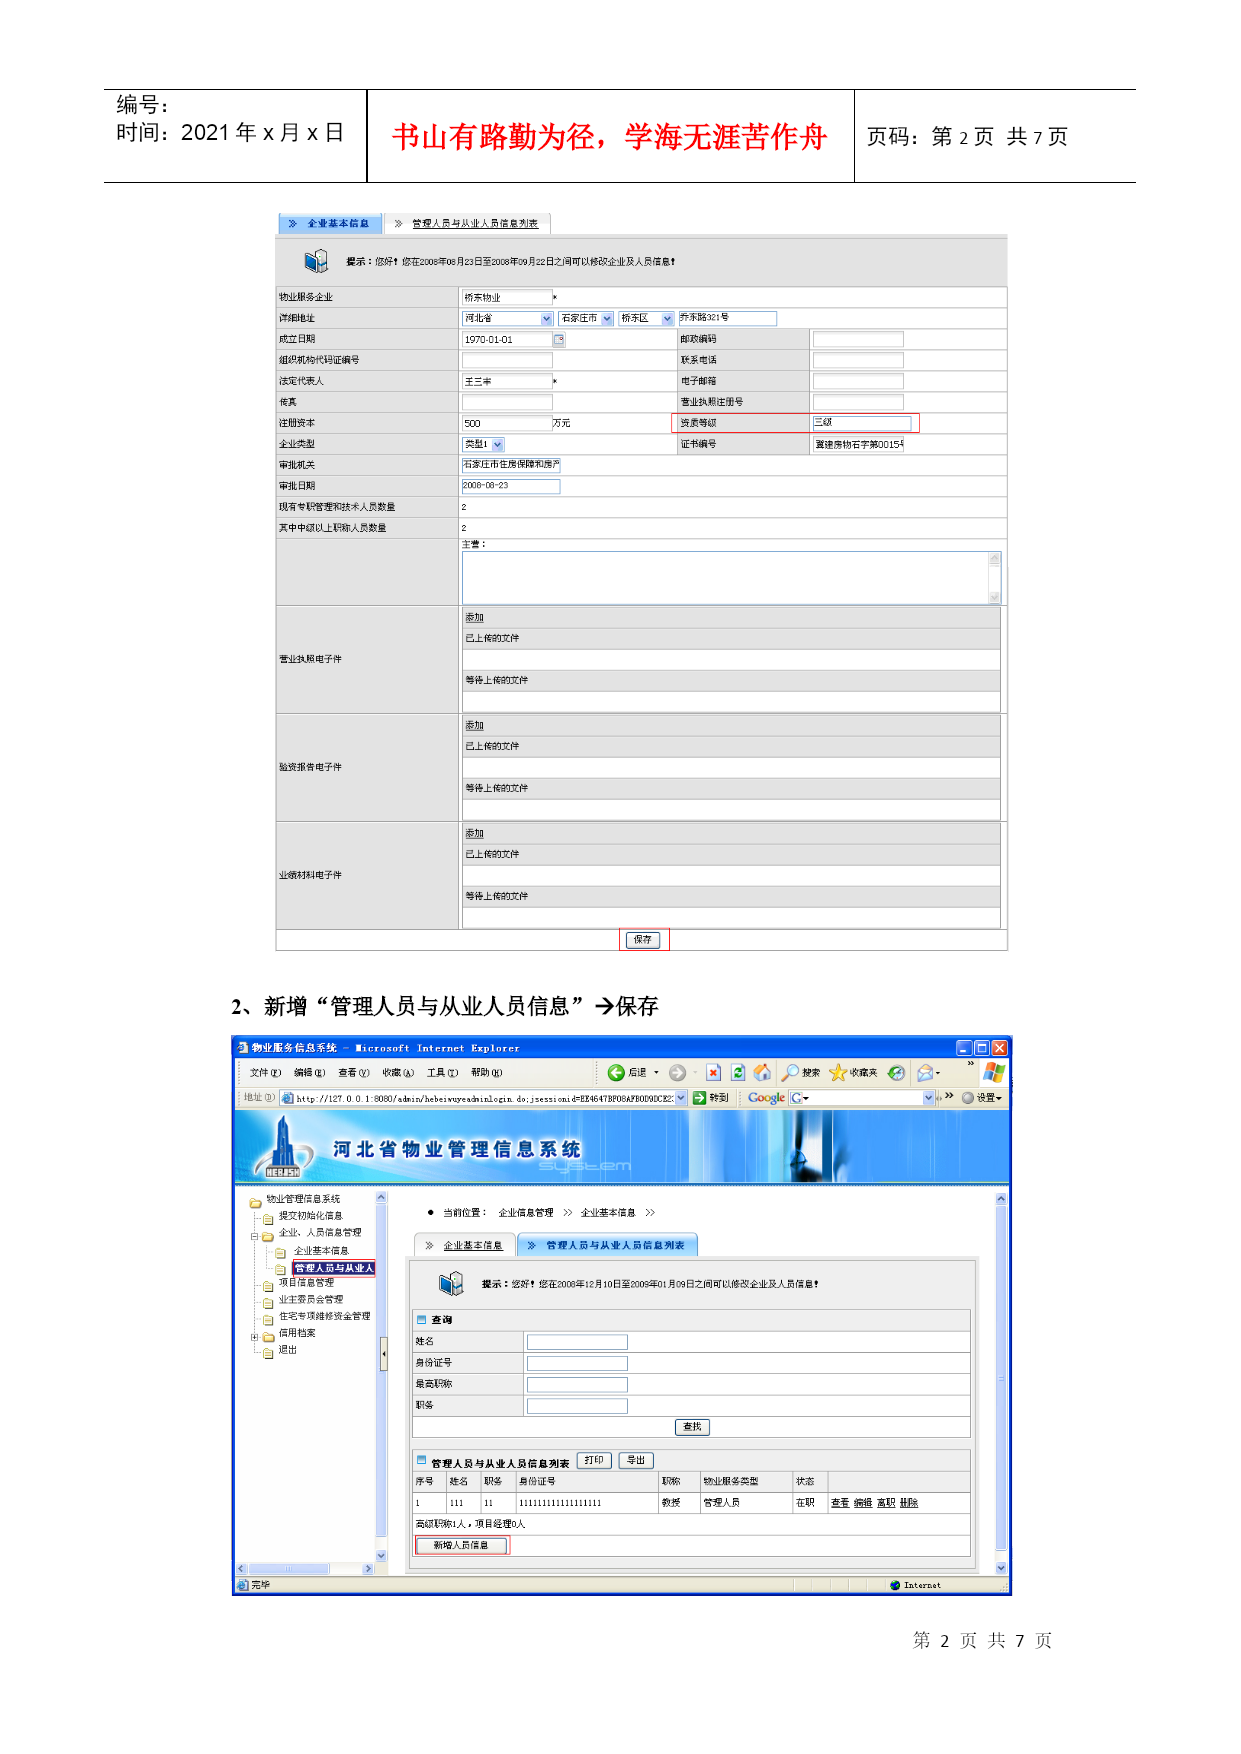Click 添加 link for 验资报告电子件
Viewport: 1241px width, 1754px height.
coord(474,726)
